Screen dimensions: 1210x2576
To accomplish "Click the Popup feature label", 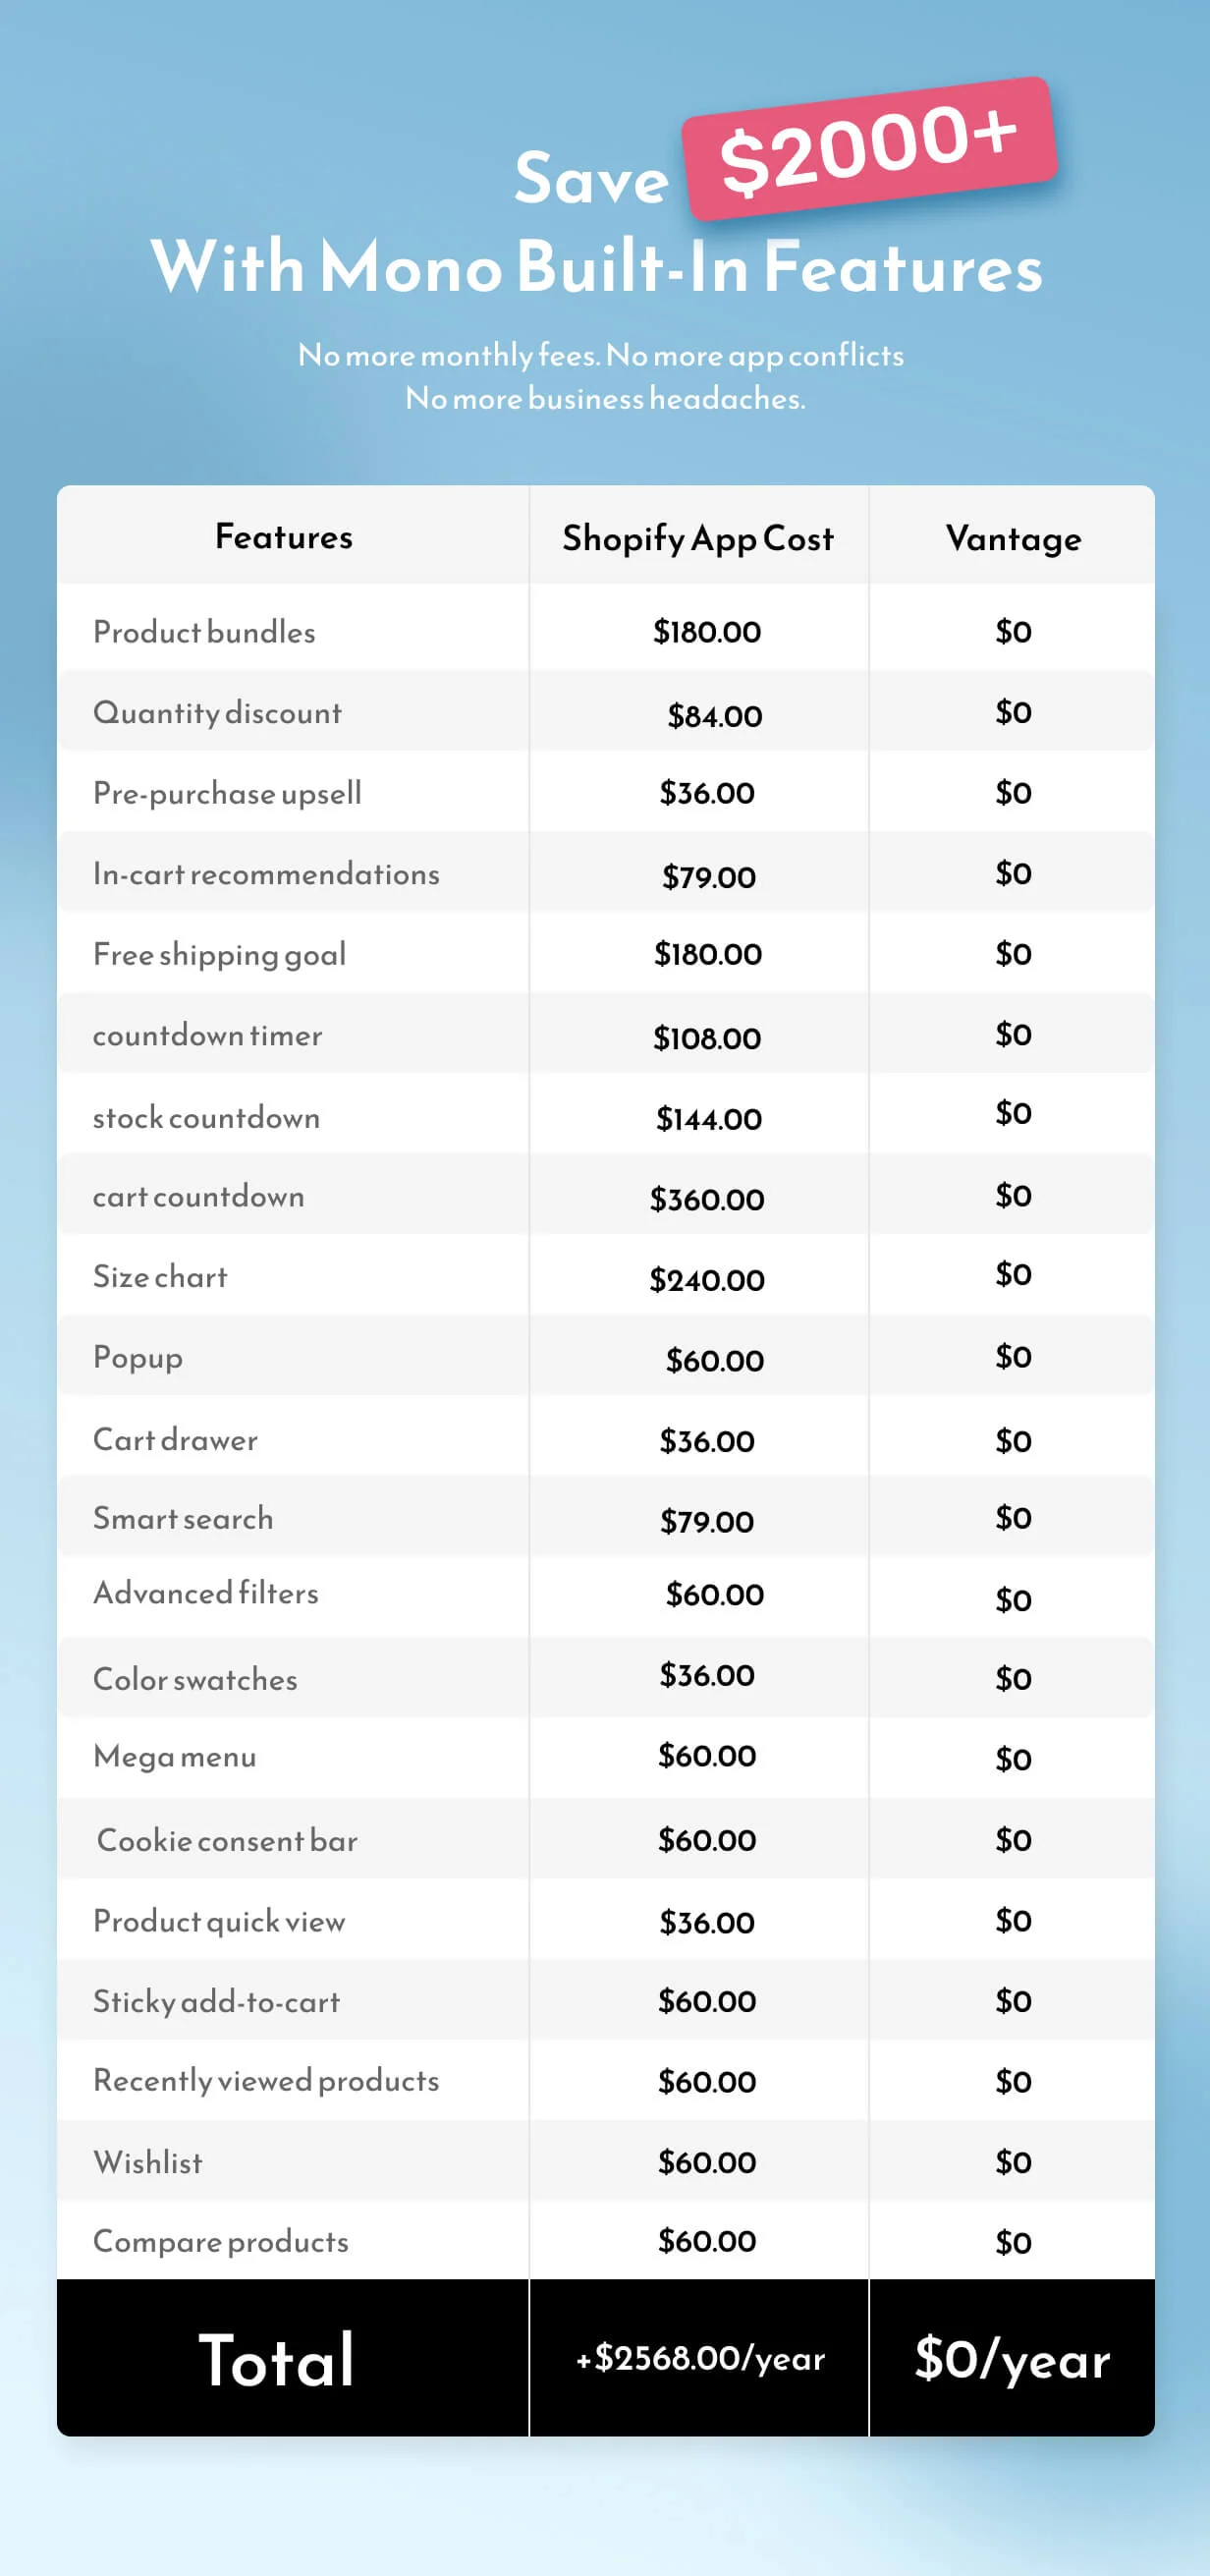I will 138,1358.
